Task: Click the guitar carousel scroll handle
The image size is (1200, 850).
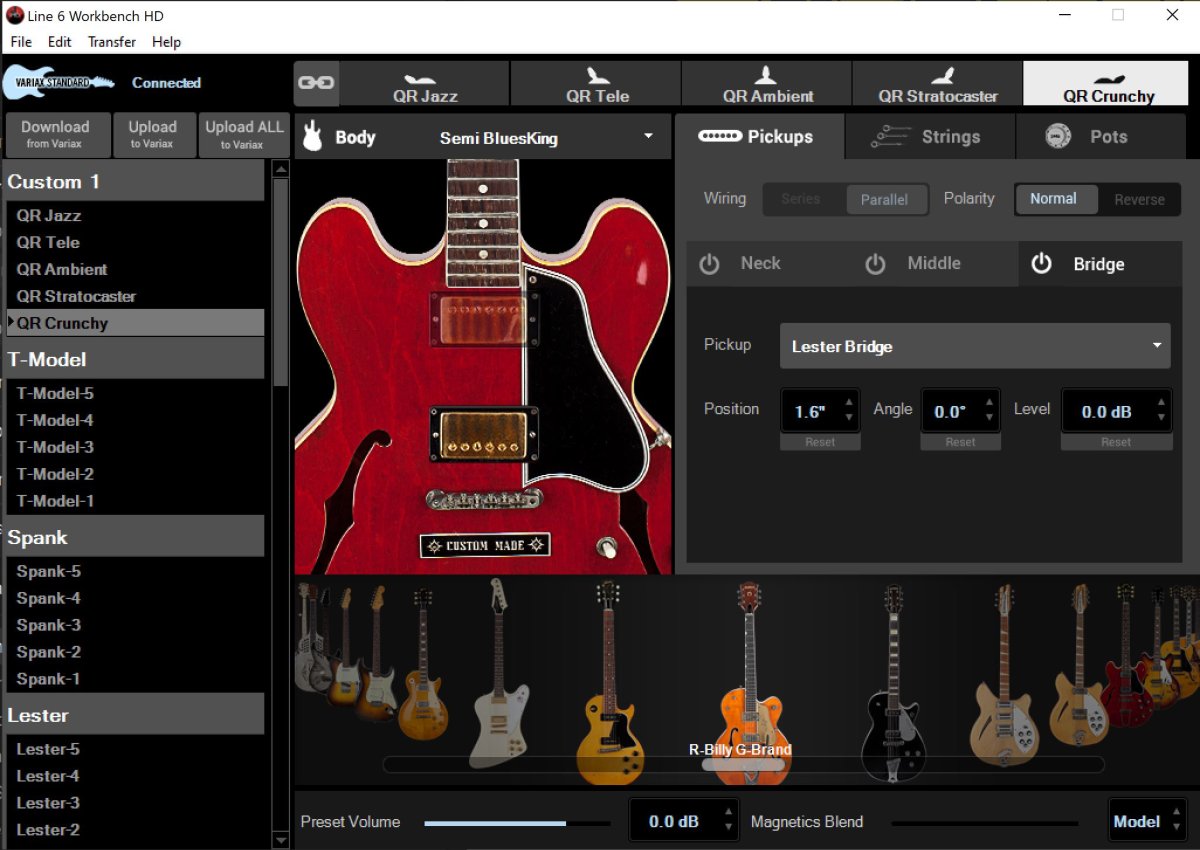Action: pyautogui.click(x=743, y=765)
